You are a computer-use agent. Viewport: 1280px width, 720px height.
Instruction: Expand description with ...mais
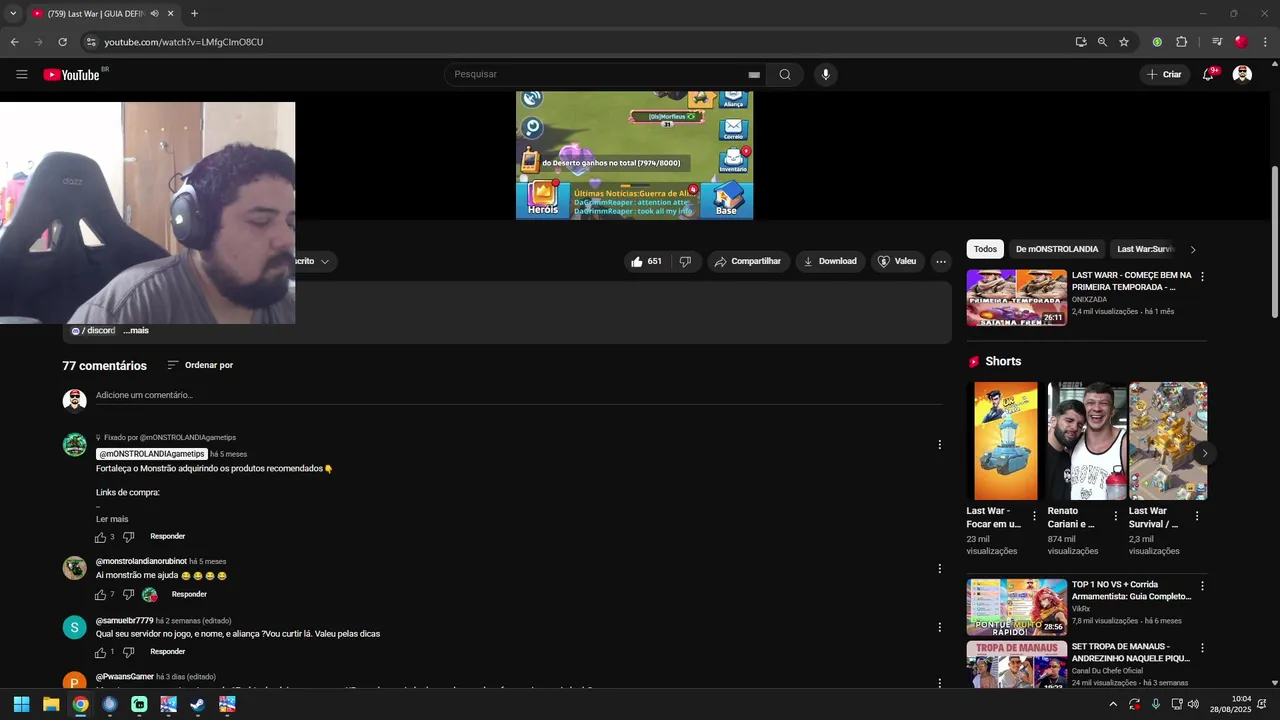point(136,330)
